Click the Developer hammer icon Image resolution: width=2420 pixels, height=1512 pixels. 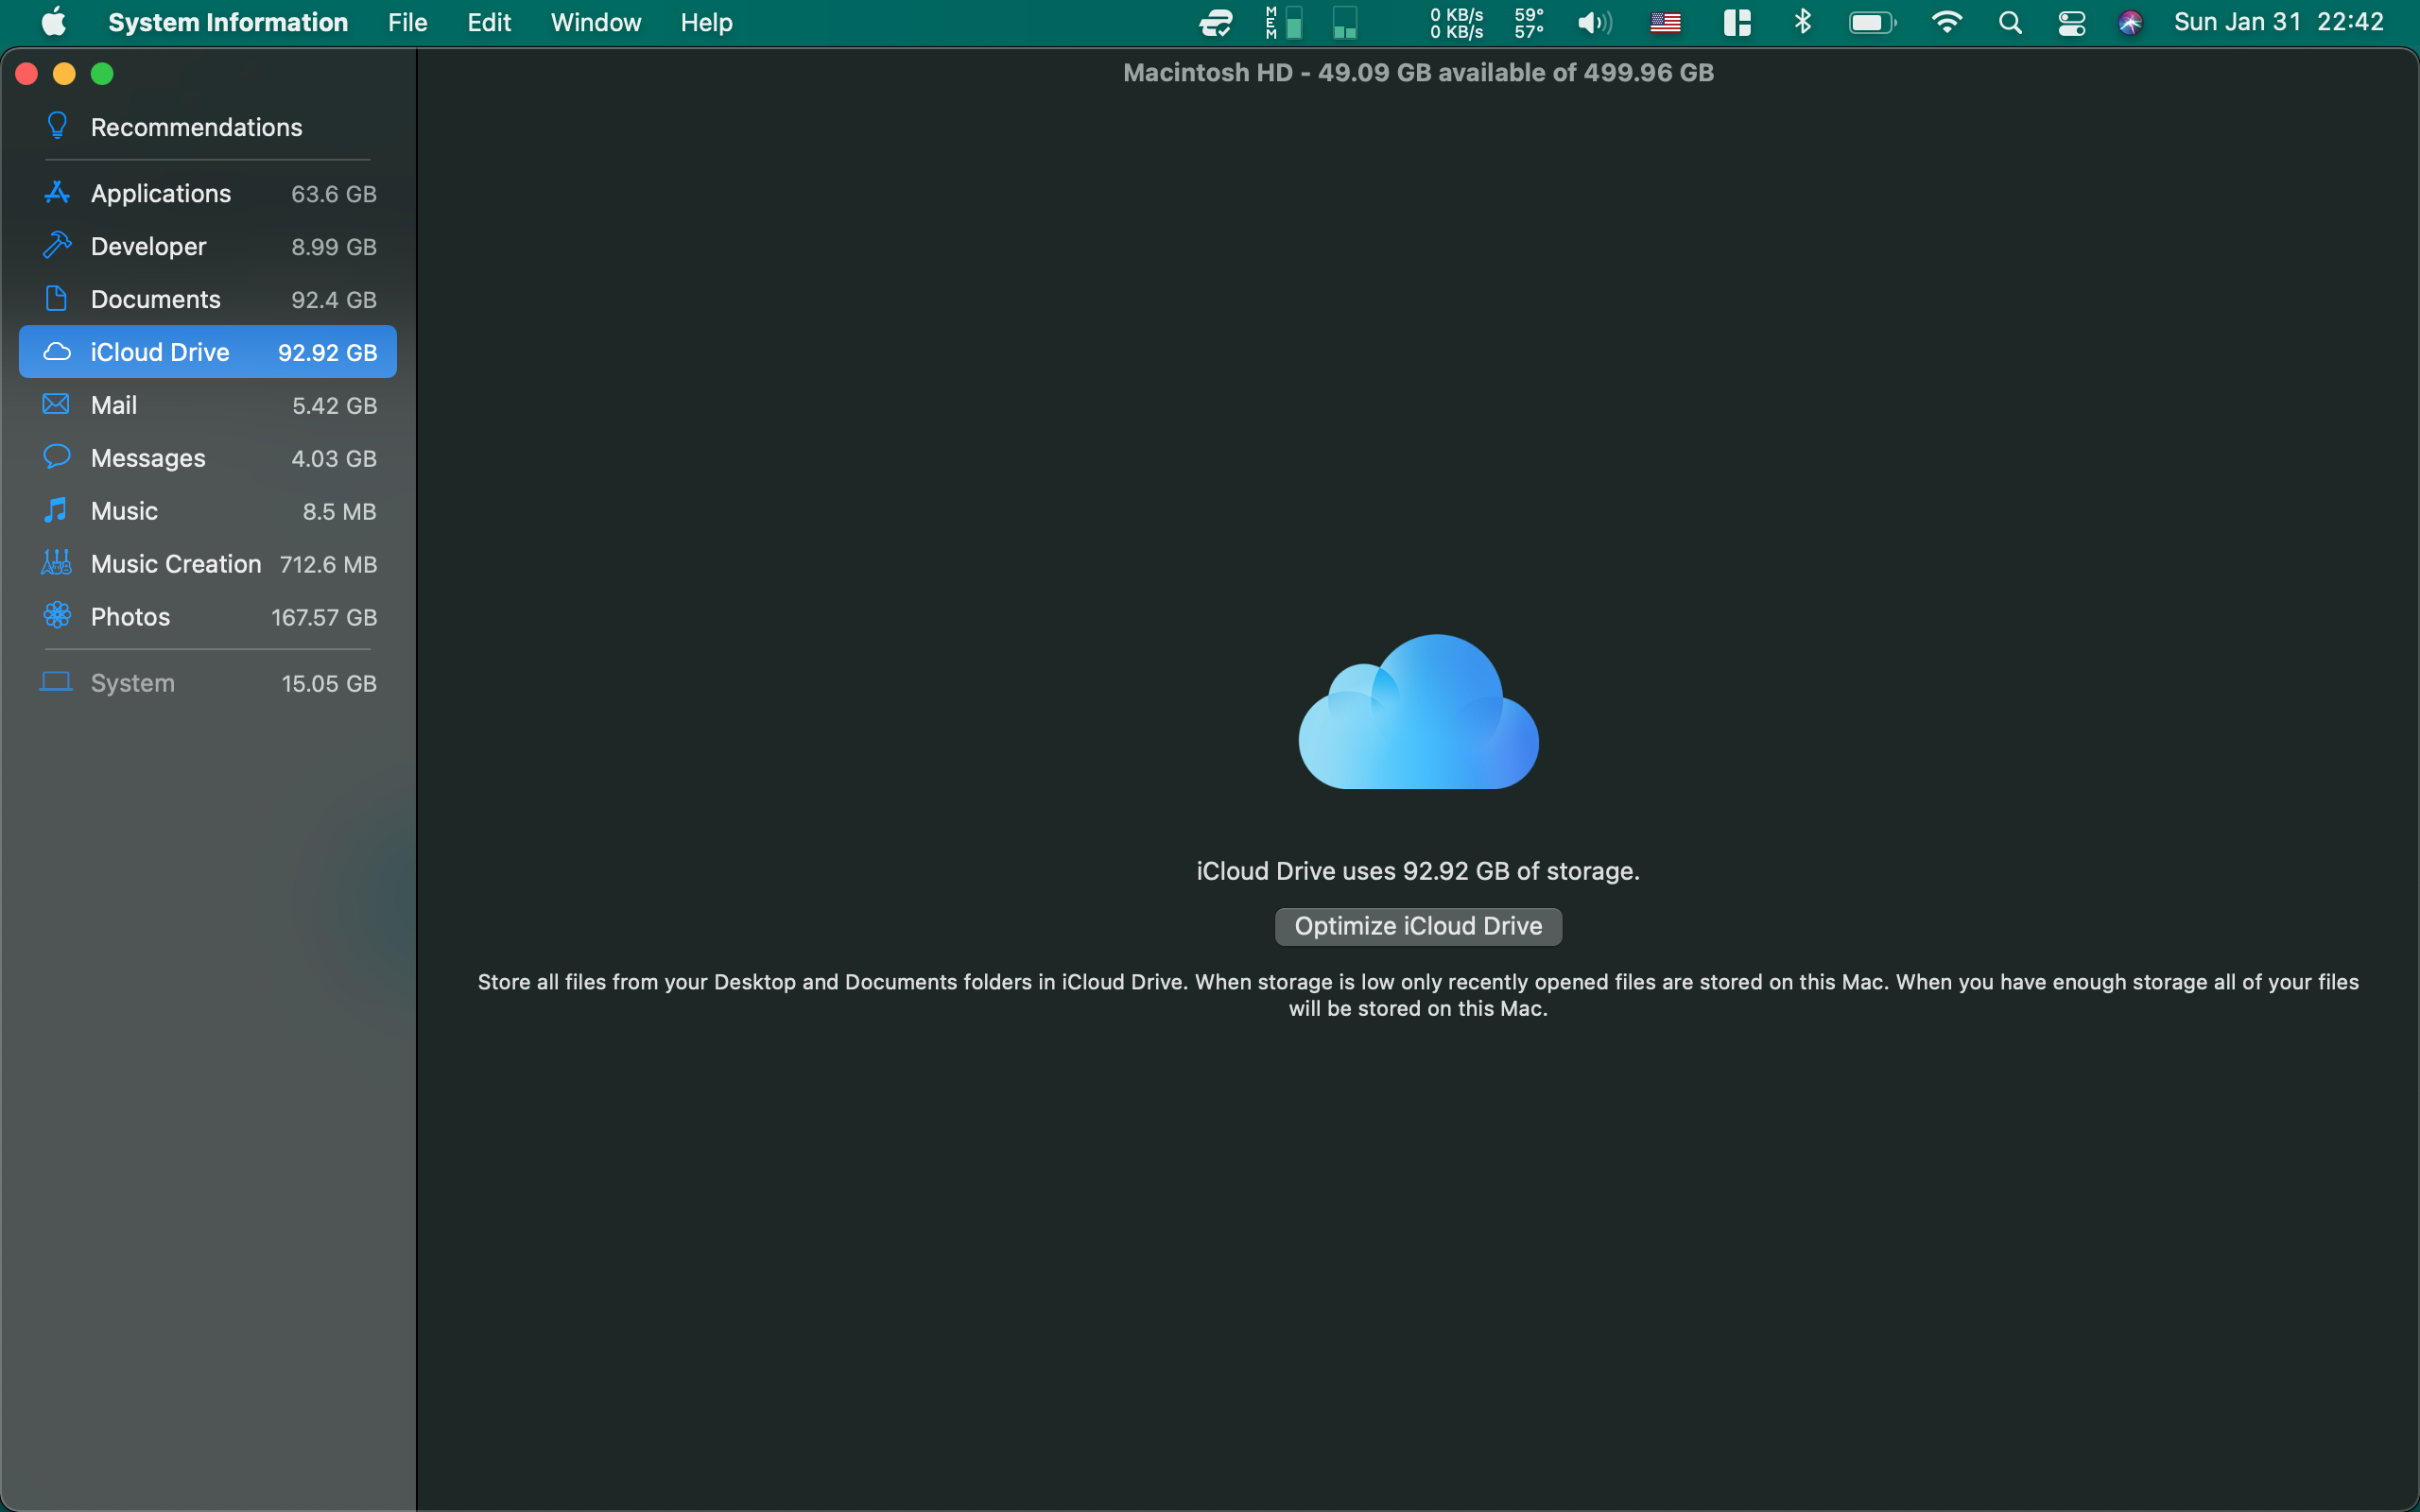[57, 245]
